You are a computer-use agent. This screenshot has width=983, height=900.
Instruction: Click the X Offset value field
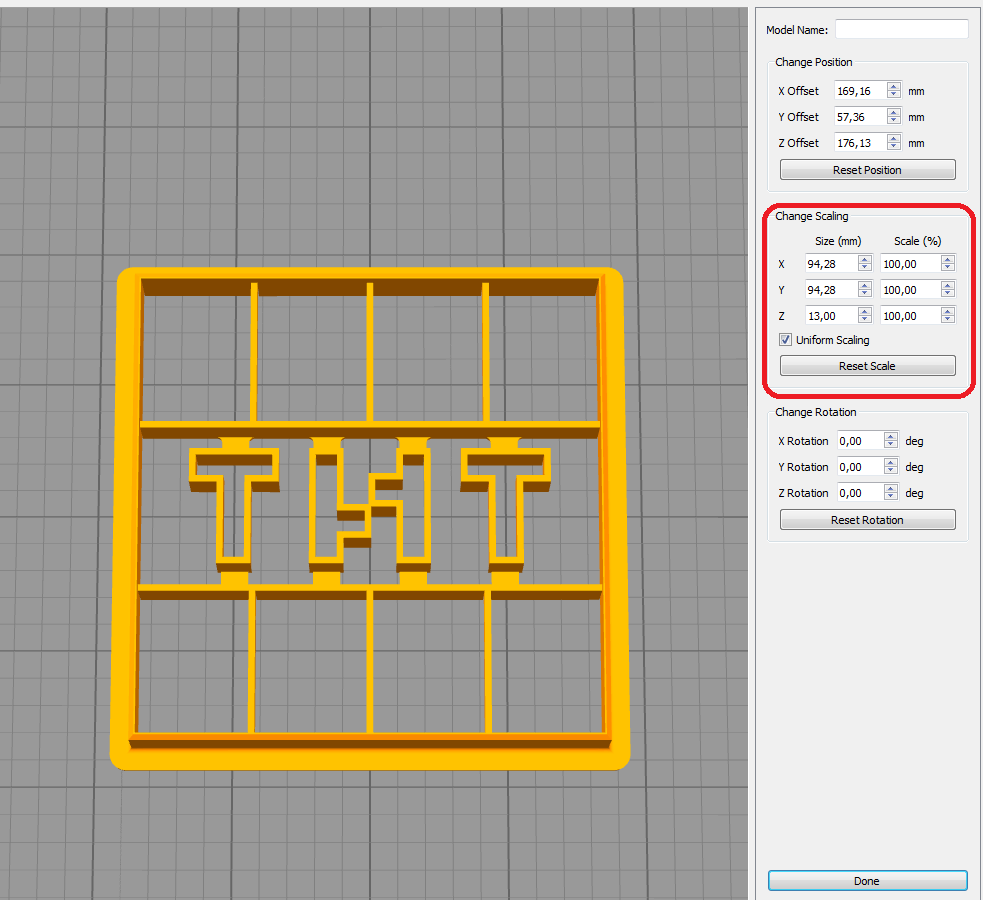click(860, 91)
